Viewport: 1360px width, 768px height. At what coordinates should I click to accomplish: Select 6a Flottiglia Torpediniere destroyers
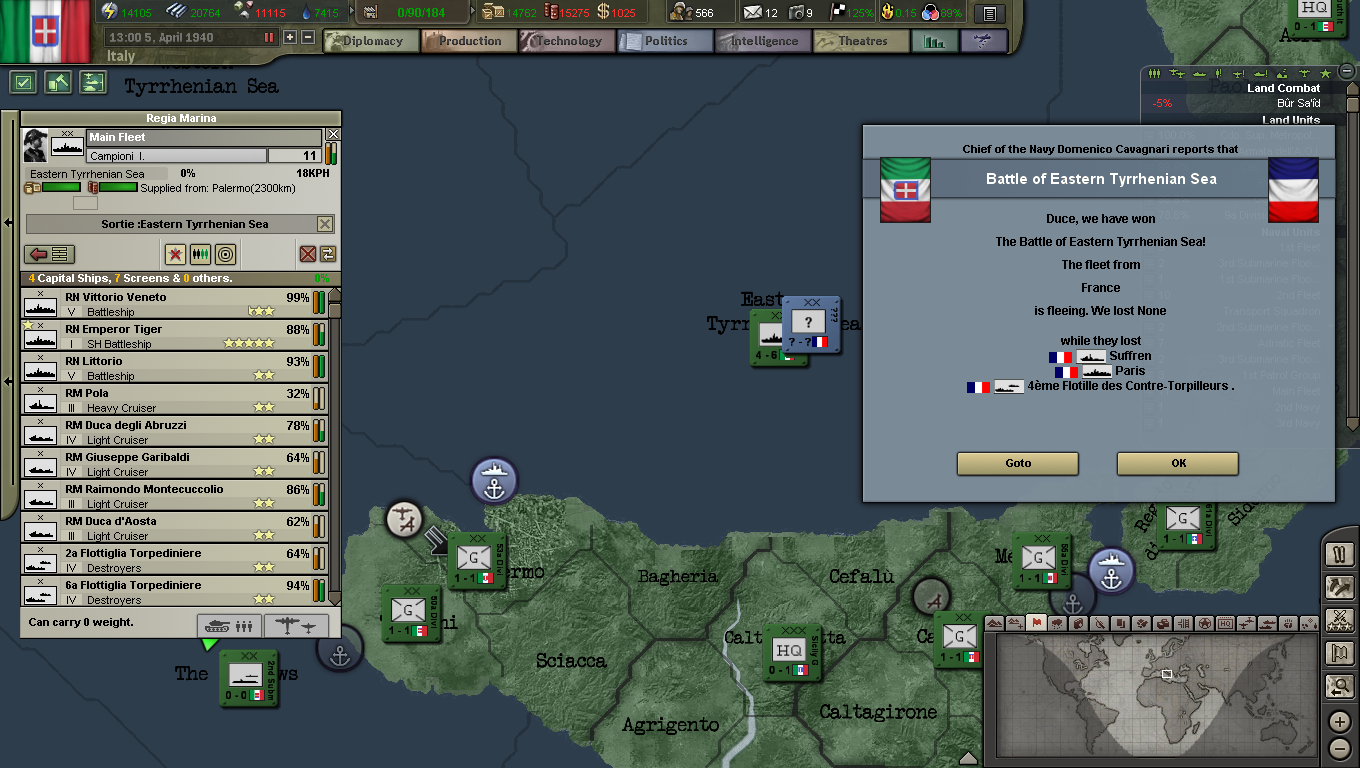pyautogui.click(x=175, y=592)
